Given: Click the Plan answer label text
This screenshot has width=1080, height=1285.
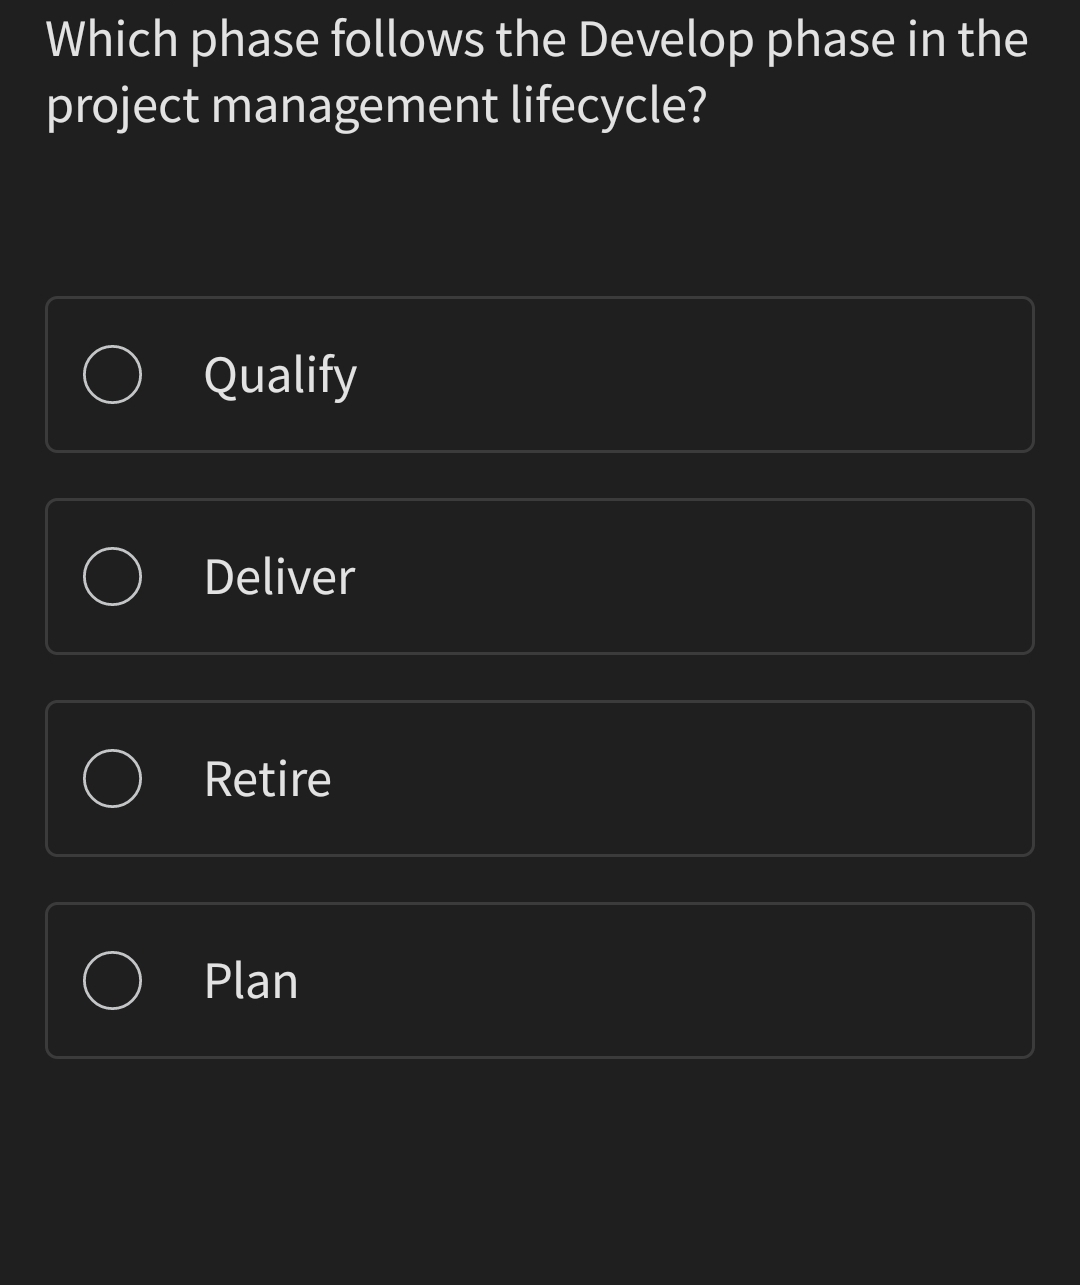Looking at the screenshot, I should click(250, 981).
